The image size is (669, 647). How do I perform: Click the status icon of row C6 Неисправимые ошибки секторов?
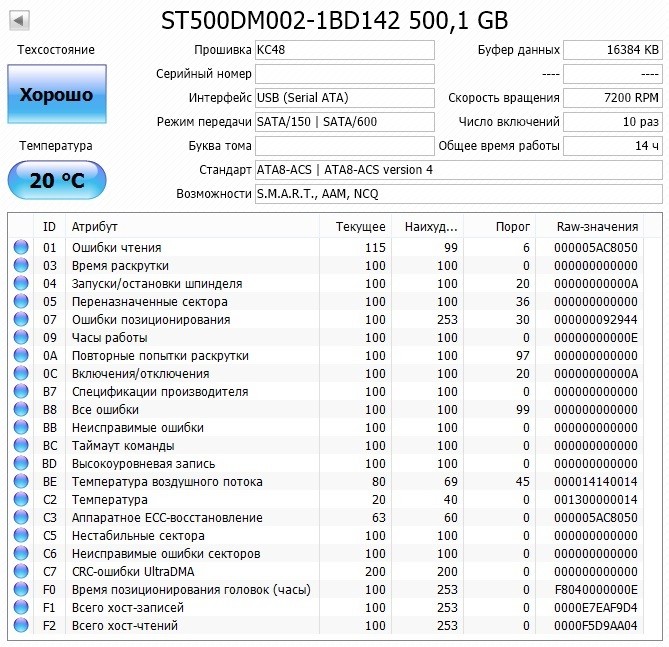(21, 553)
